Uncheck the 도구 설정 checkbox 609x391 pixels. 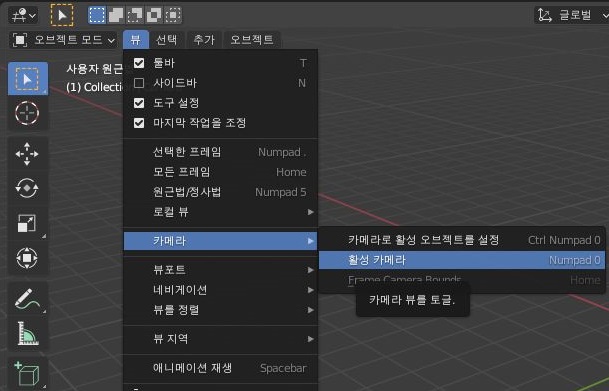tap(139, 103)
